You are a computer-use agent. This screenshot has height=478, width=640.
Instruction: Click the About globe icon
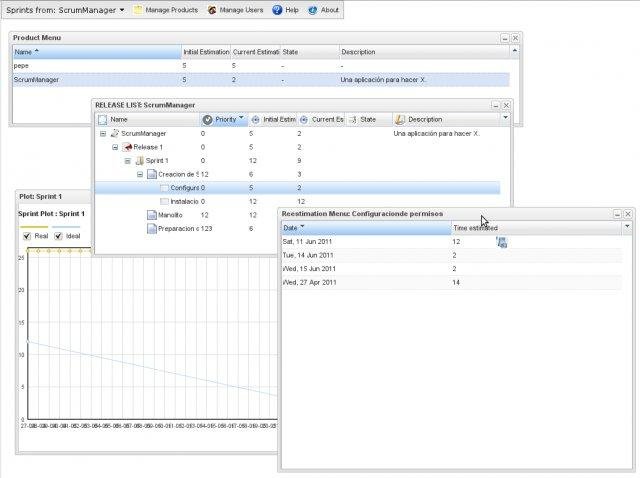pyautogui.click(x=313, y=10)
